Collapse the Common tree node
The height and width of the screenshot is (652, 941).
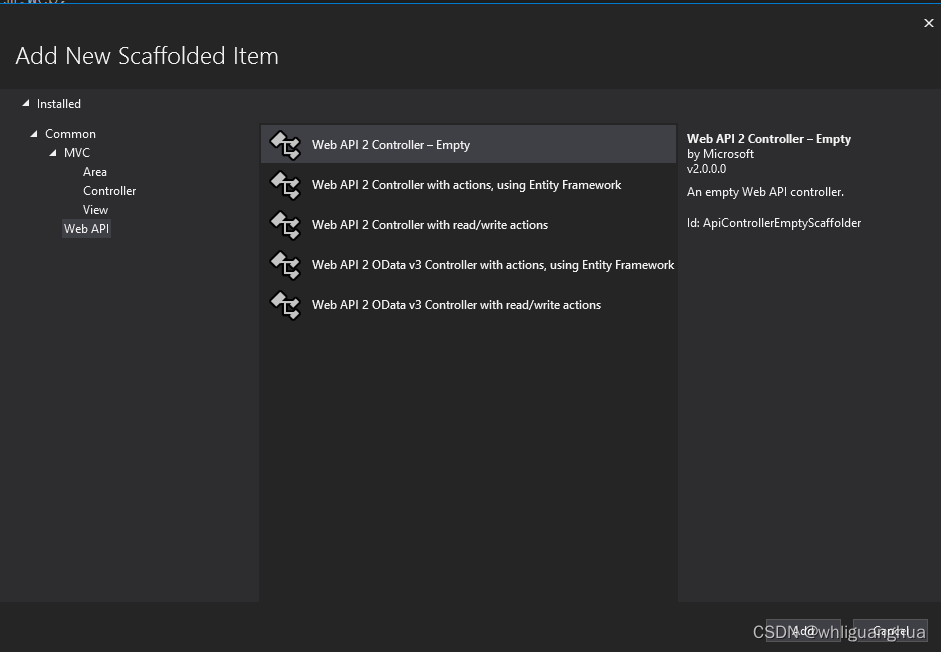(x=35, y=134)
